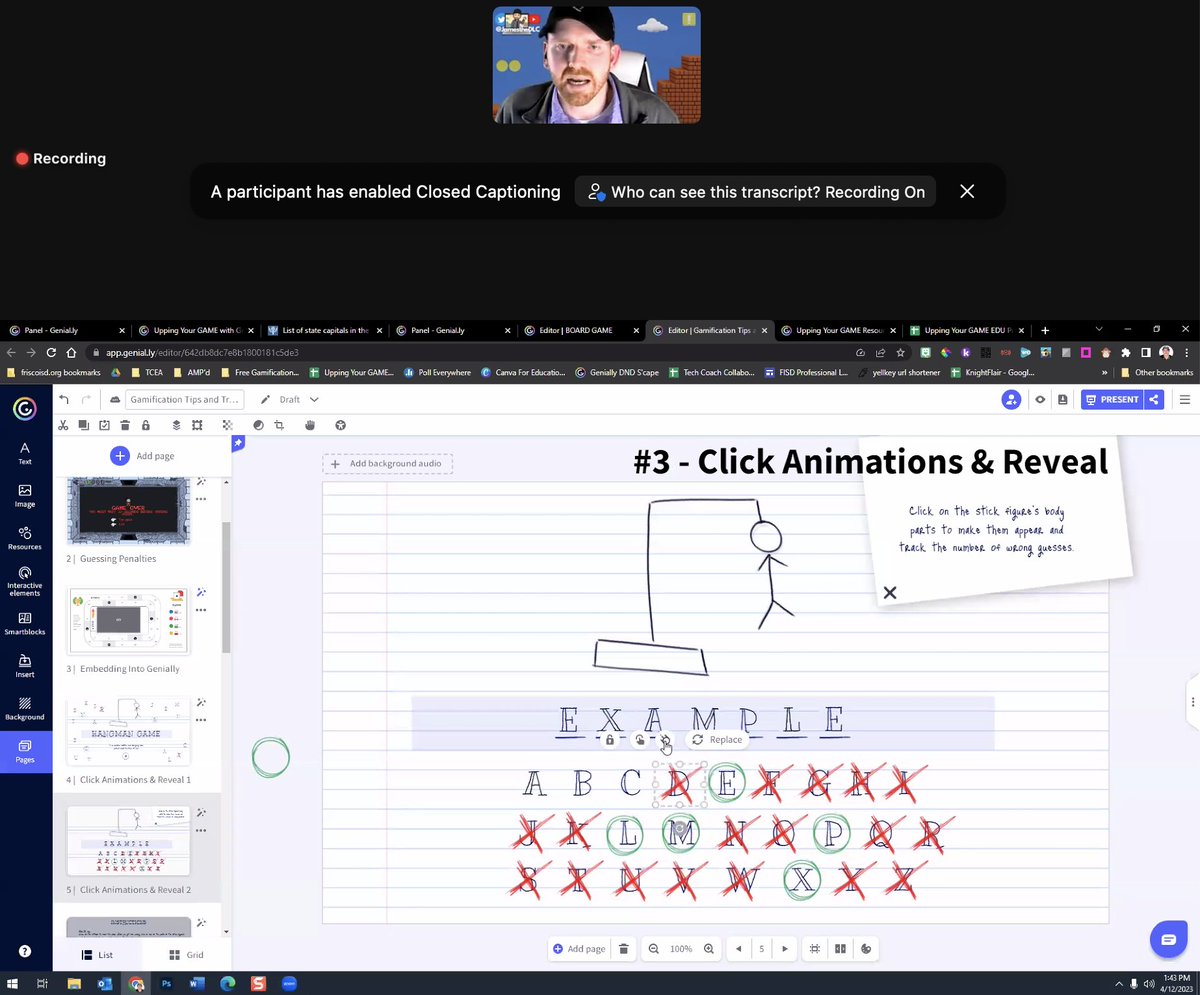Click the blue Add page button in panel

(143, 456)
